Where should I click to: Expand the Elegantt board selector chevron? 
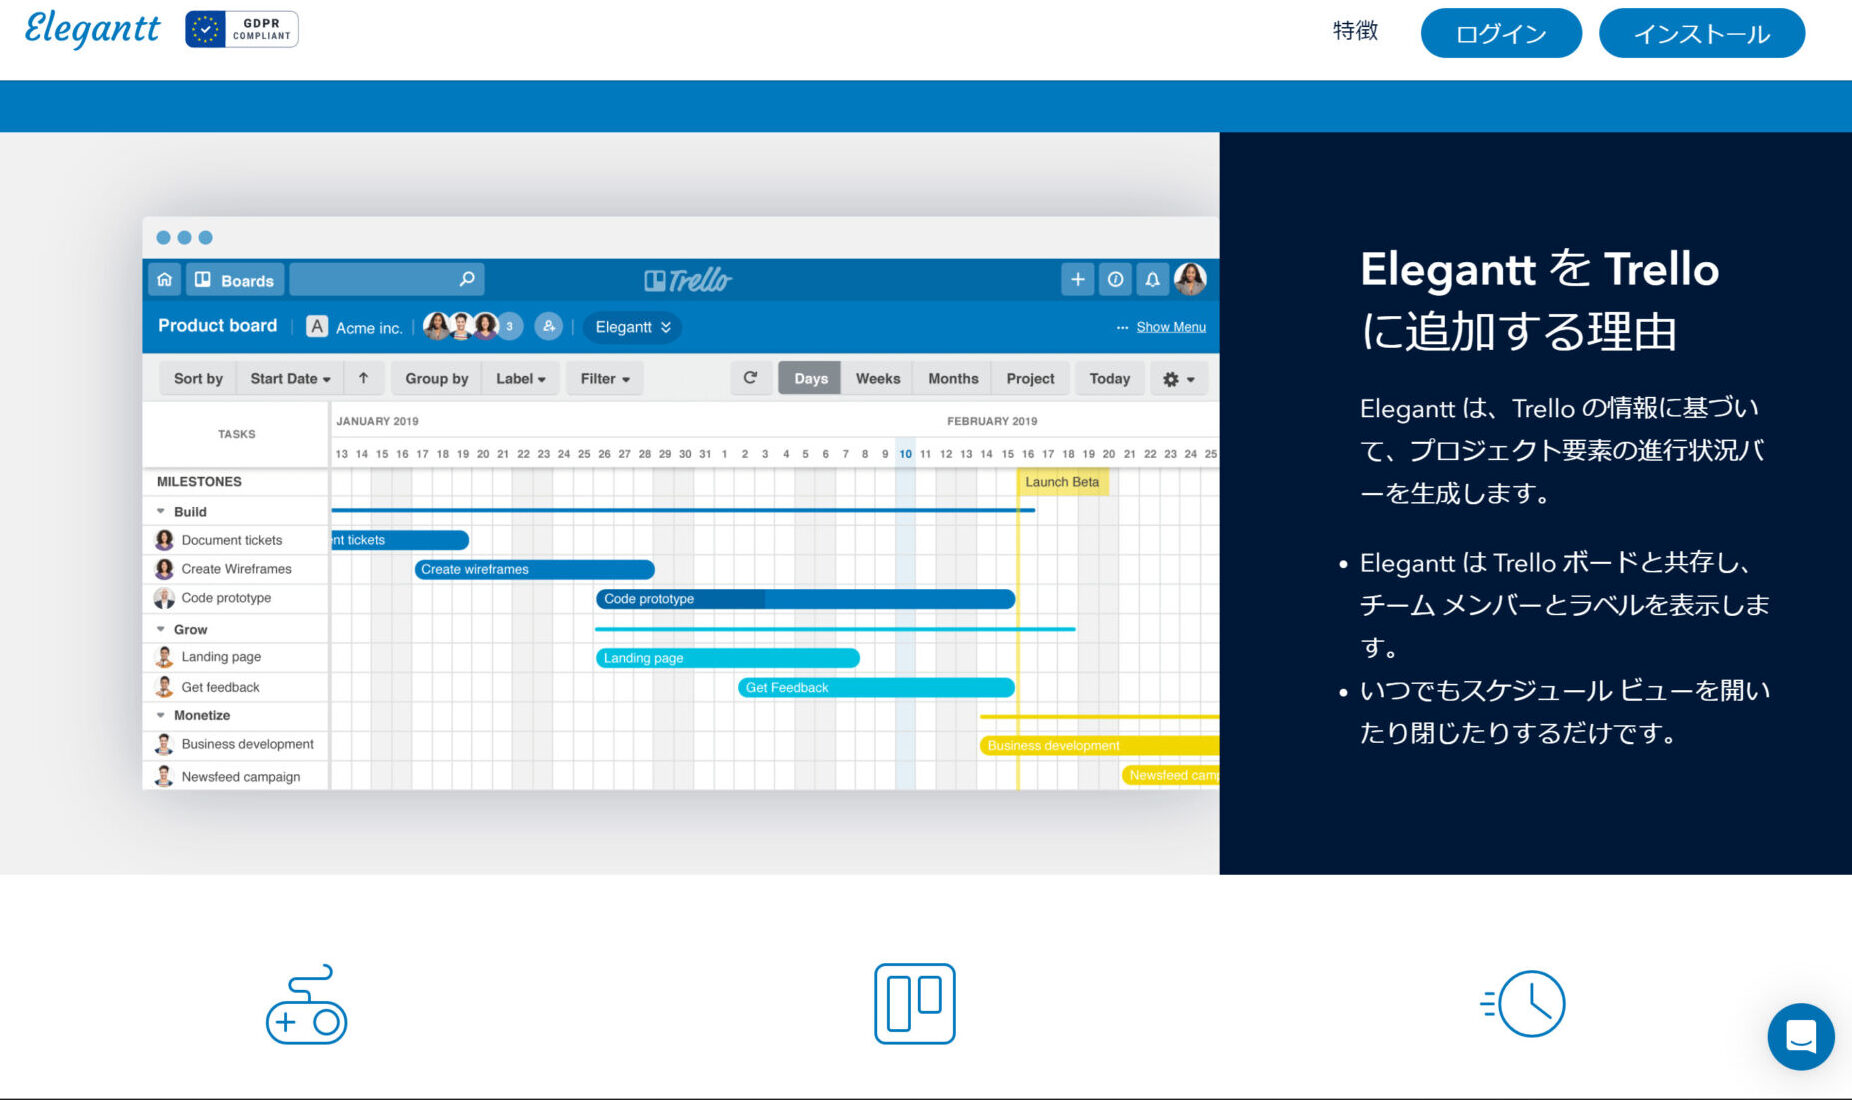tap(663, 327)
